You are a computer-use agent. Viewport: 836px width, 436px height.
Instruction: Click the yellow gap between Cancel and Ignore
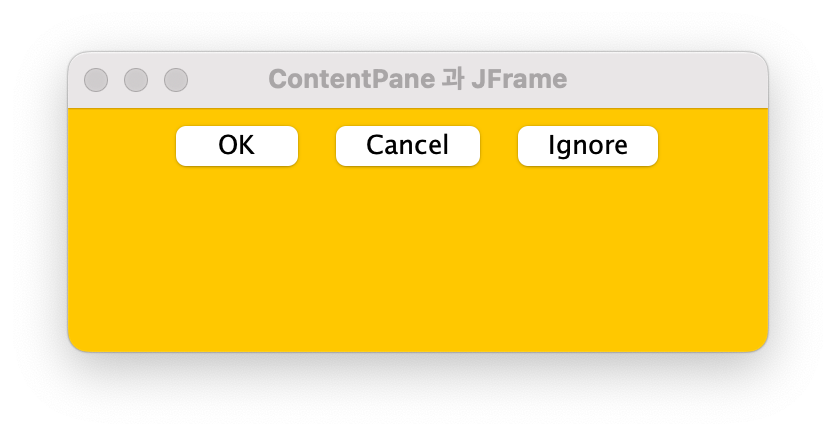(x=499, y=146)
